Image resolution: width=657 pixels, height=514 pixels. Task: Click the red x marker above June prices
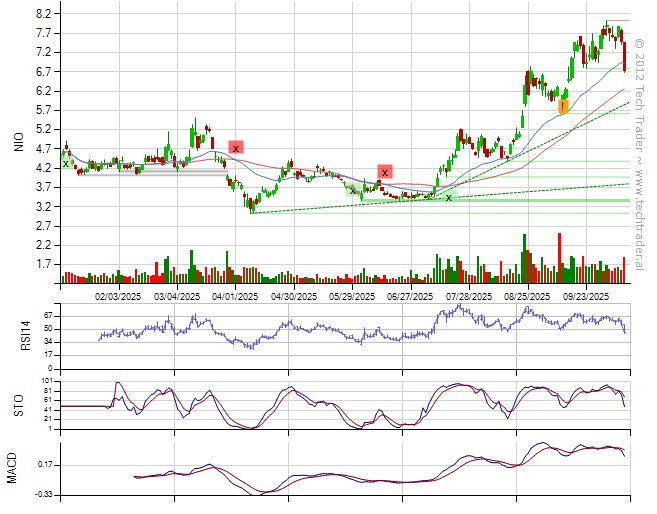(384, 171)
